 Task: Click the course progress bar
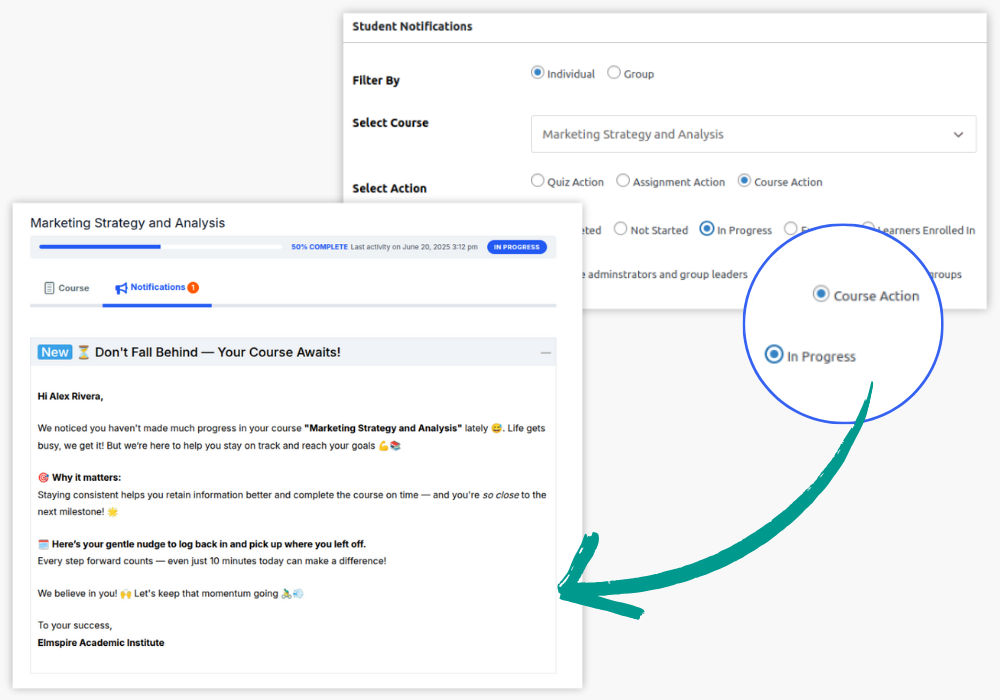160,247
